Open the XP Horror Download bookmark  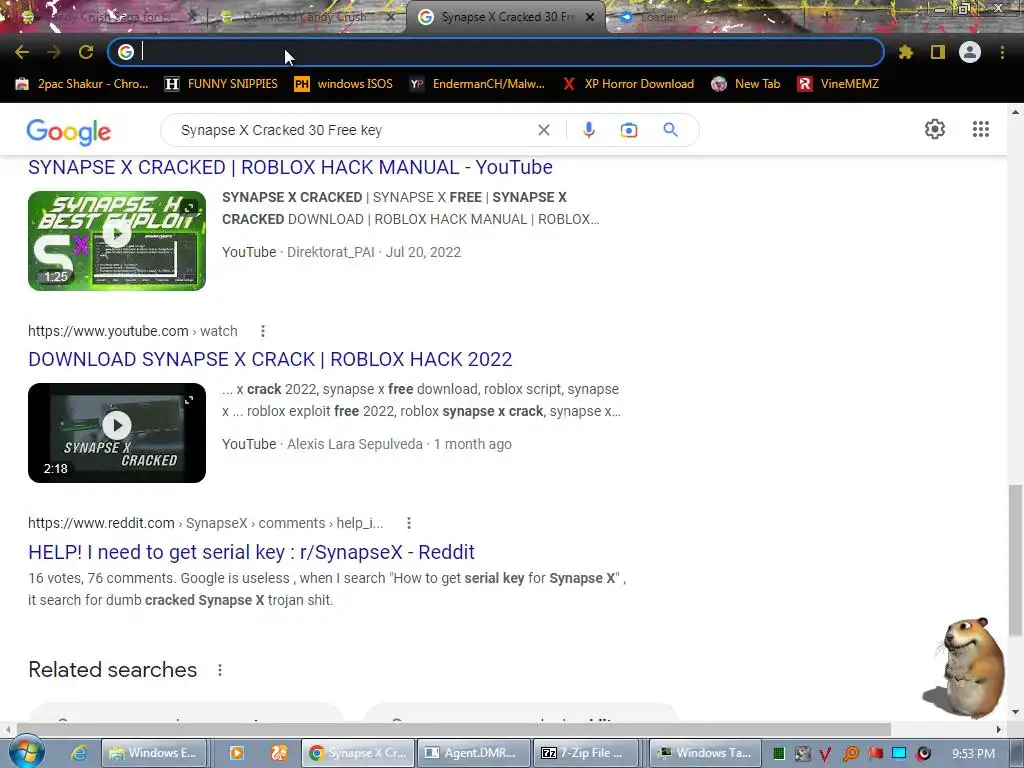click(628, 84)
